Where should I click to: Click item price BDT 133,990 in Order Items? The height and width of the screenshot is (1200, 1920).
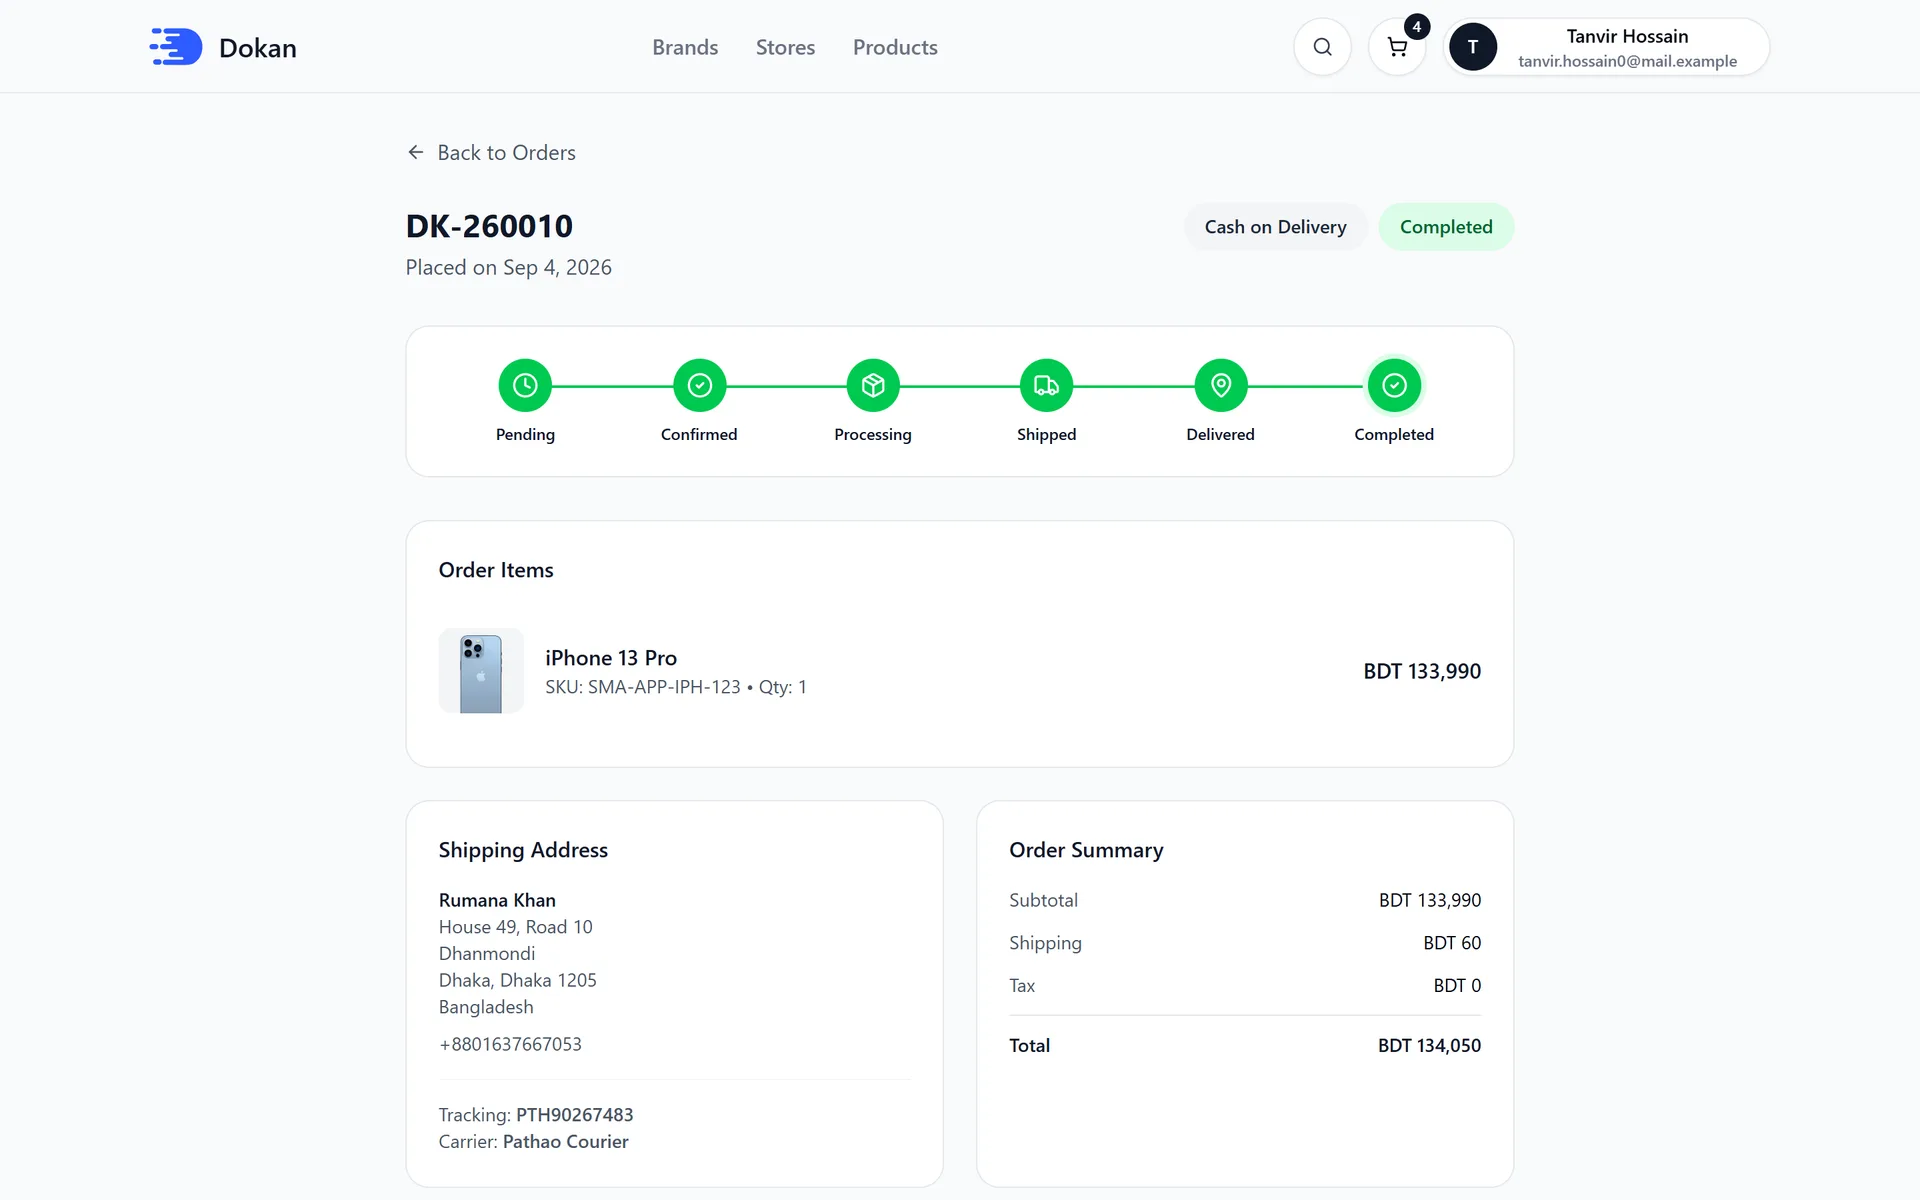tap(1422, 671)
